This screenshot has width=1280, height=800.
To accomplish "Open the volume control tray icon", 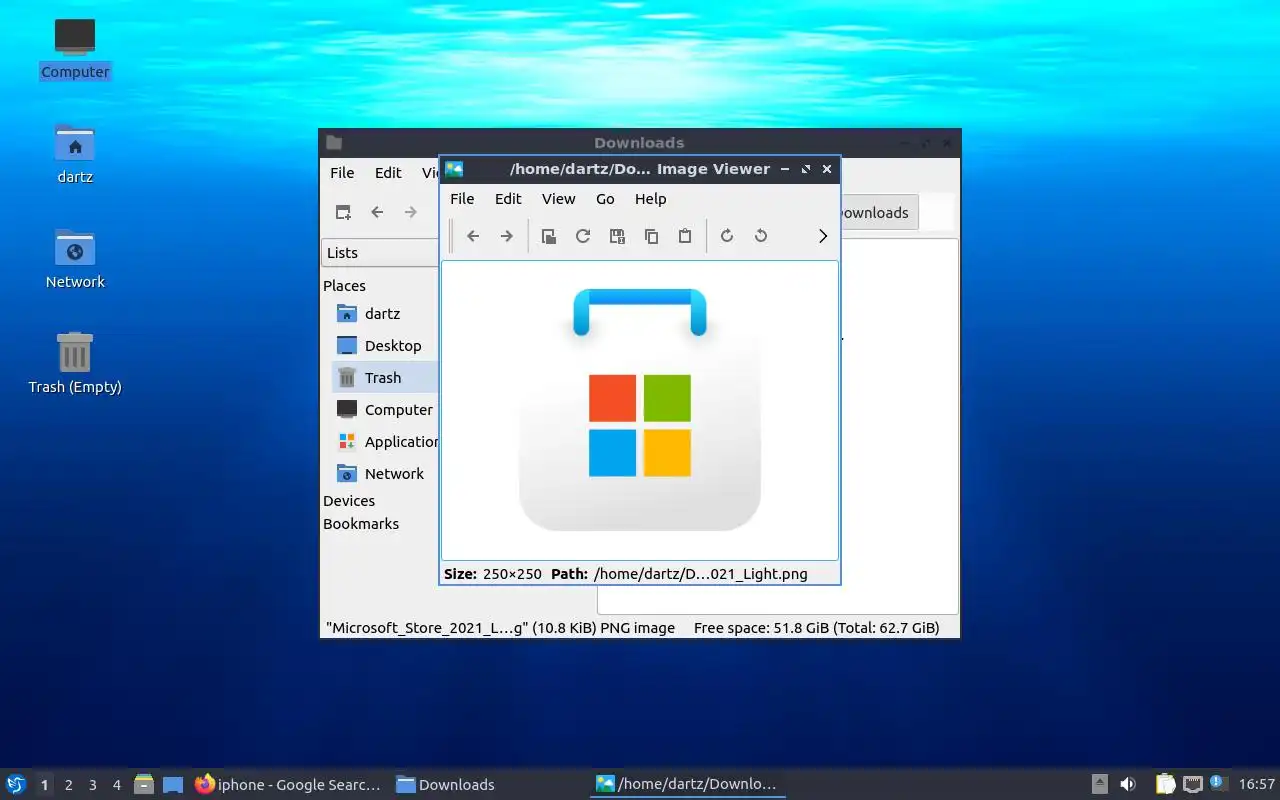I will point(1128,784).
